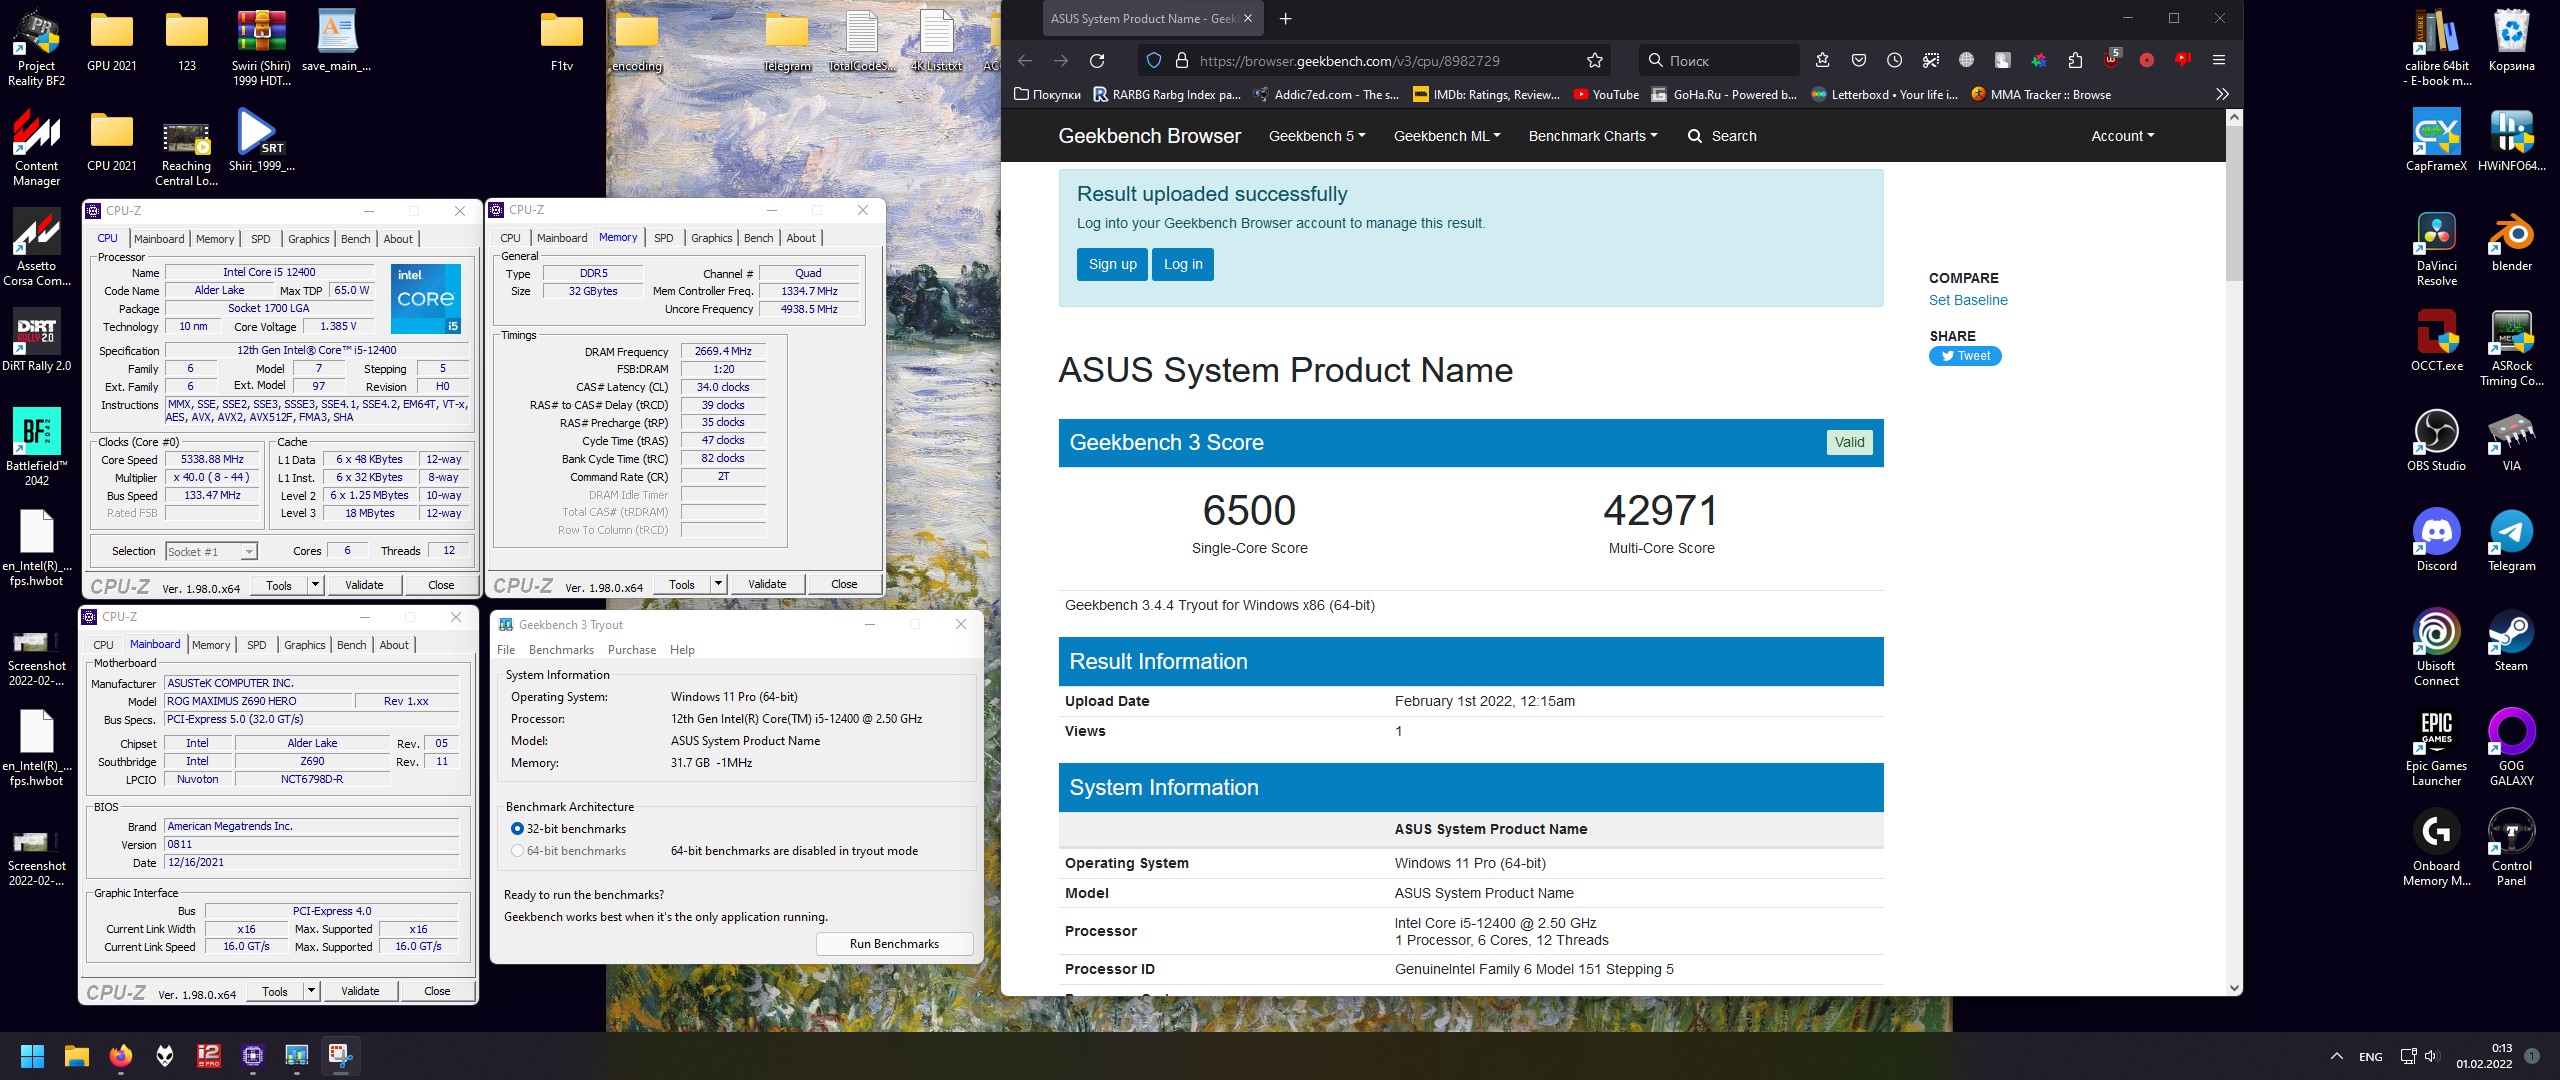Open the history clock icon in Firefox toolbar
Image resolution: width=2560 pixels, height=1080 pixels.
1895,61
